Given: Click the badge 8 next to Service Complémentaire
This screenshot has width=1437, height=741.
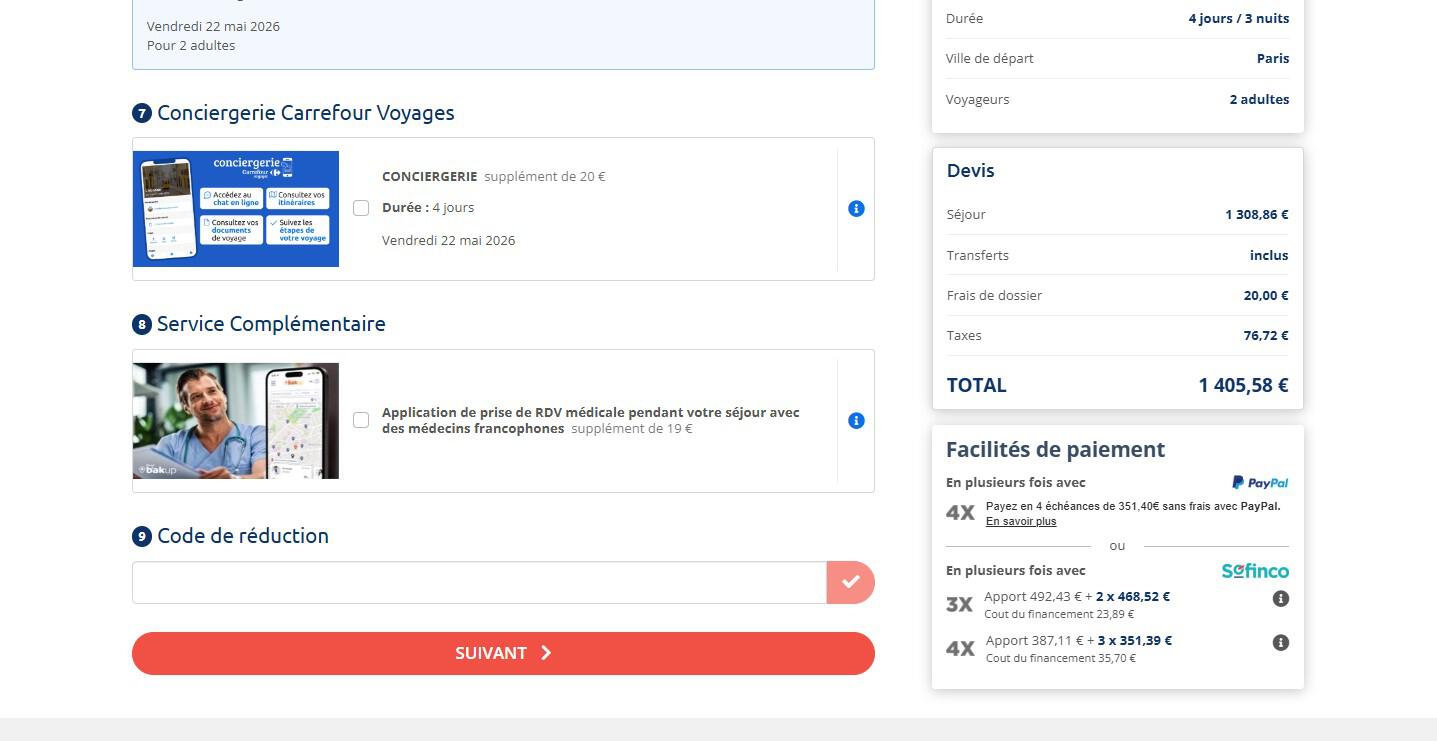Looking at the screenshot, I should point(141,324).
